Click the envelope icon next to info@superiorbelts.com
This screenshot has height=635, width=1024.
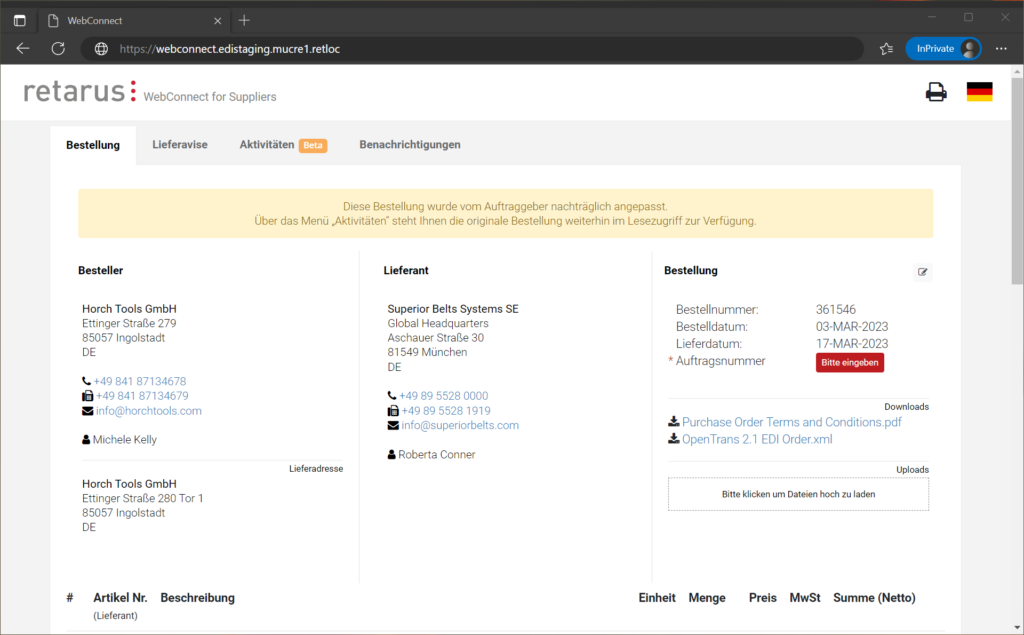coord(393,425)
